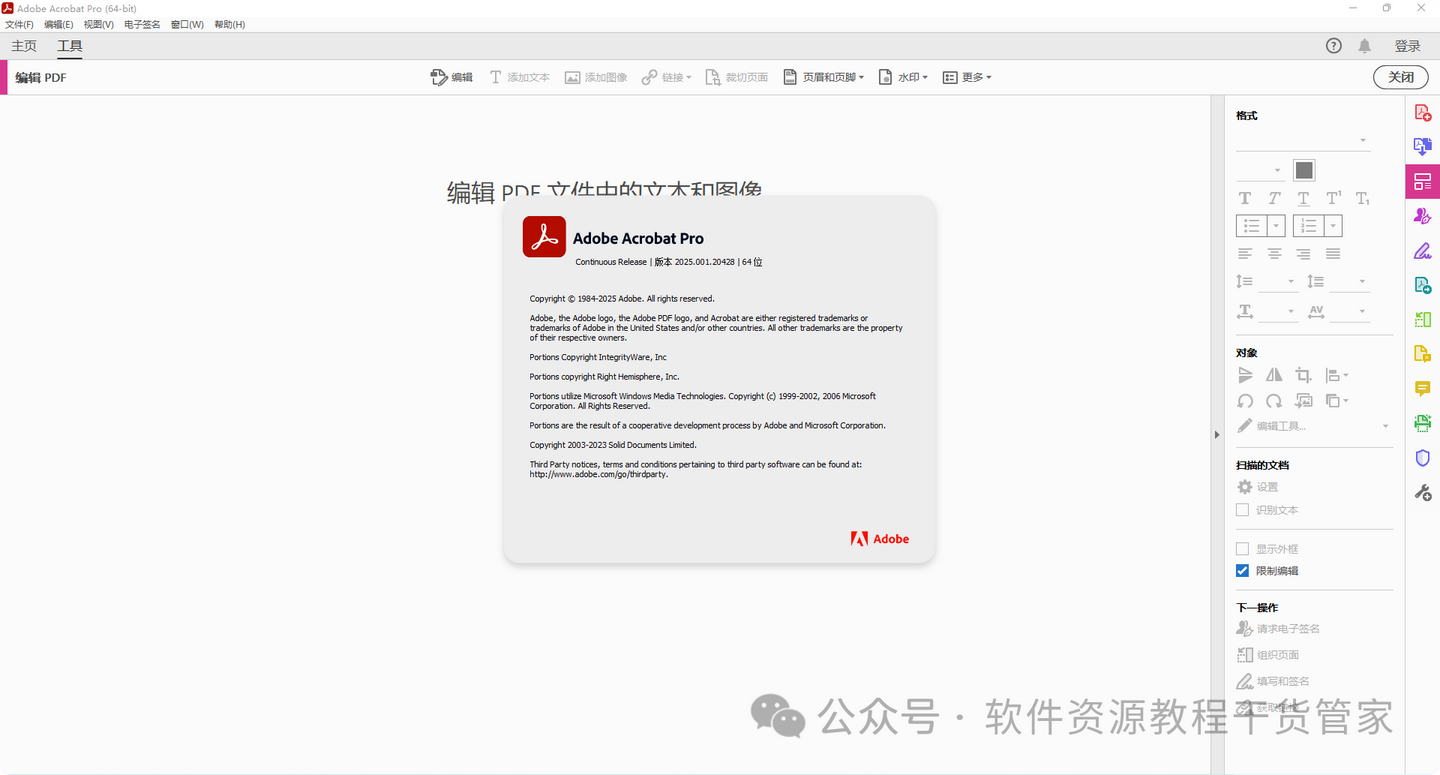Flip object vertically icon
This screenshot has width=1440, height=775.
[1245, 375]
